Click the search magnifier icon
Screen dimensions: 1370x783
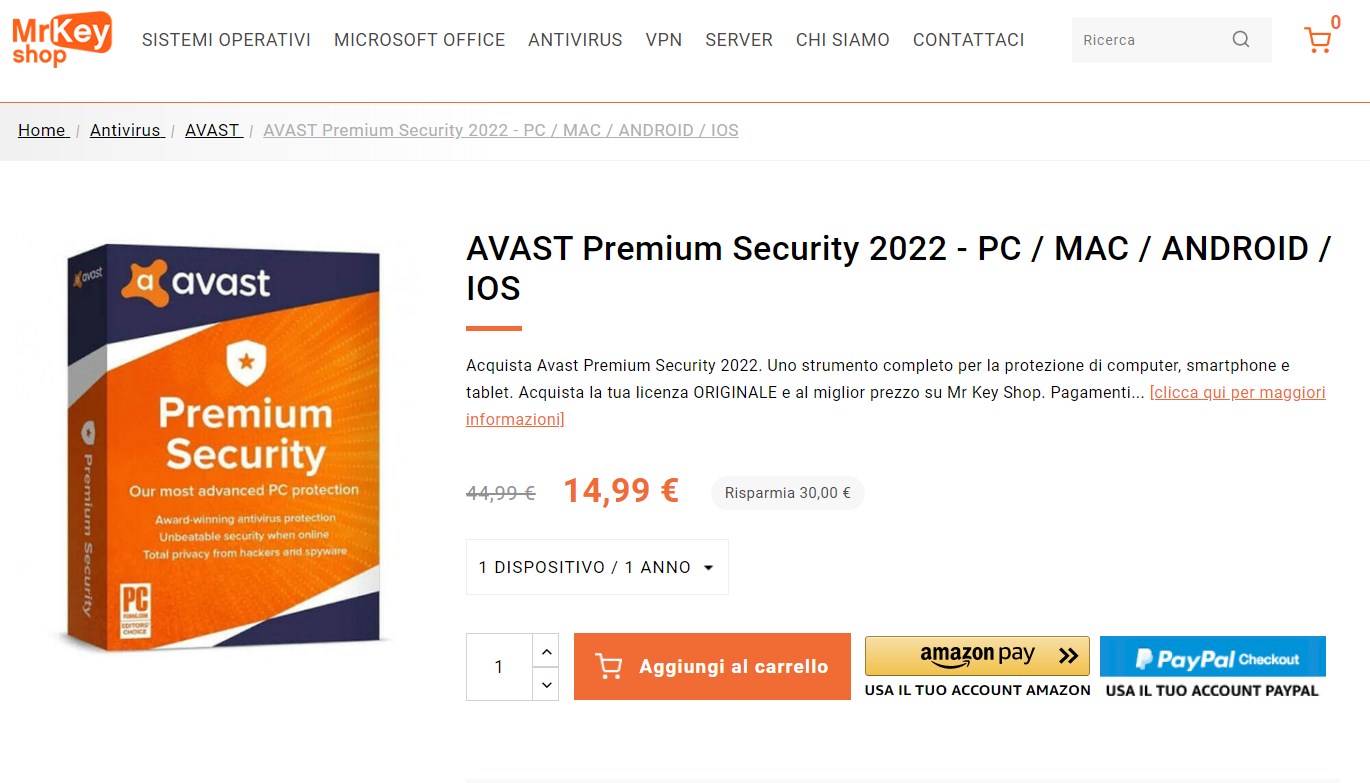click(x=1241, y=40)
